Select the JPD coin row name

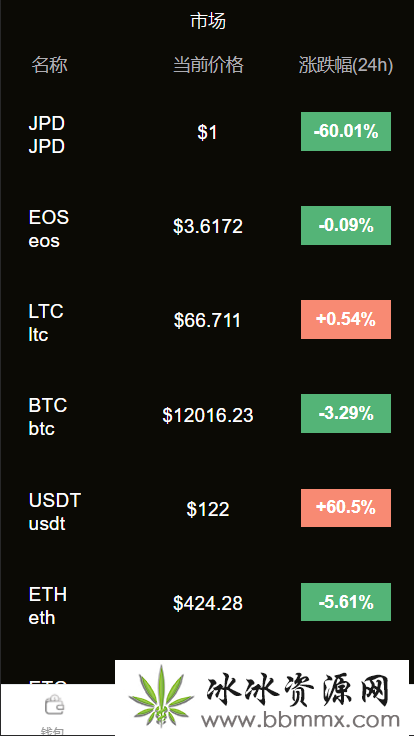(46, 135)
